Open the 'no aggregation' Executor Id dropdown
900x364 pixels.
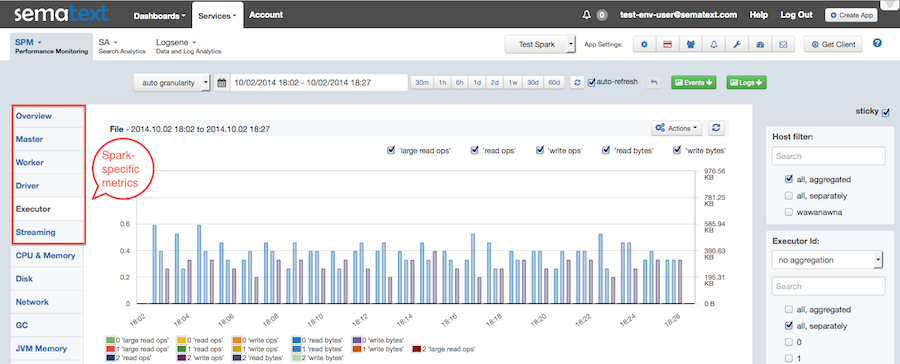click(x=827, y=260)
